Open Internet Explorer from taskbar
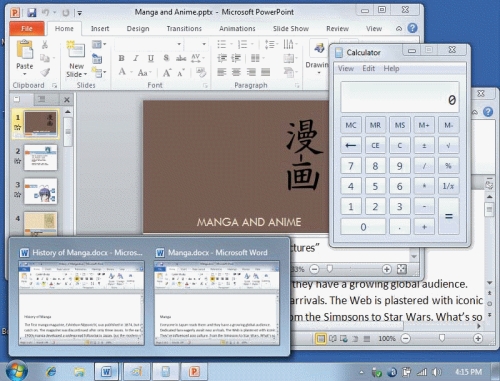This screenshot has height=381, width=500. [x=51, y=371]
